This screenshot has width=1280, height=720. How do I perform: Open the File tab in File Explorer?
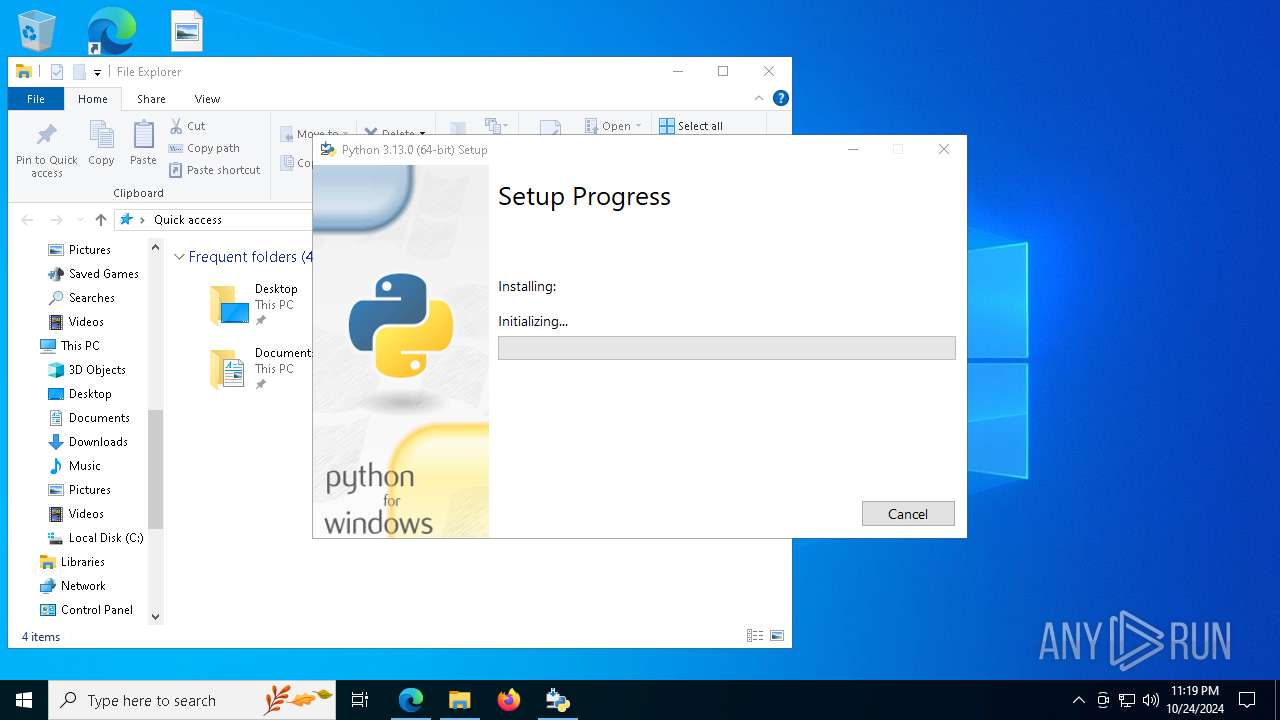click(36, 99)
